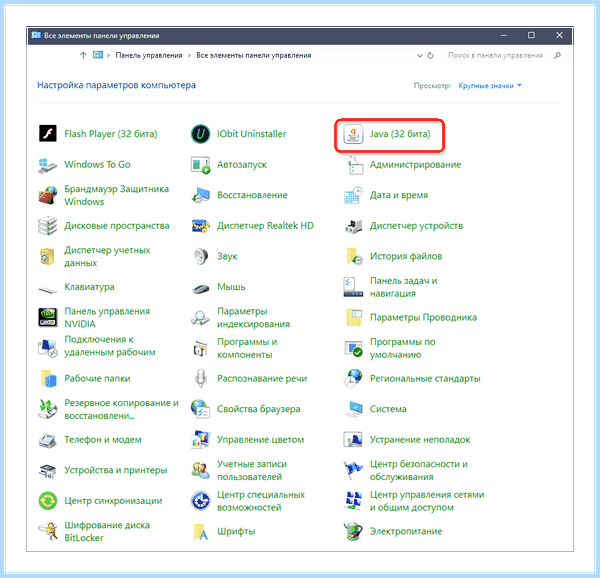Open the Центр синхронизации green icon
The height and width of the screenshot is (578, 600).
tap(47, 501)
